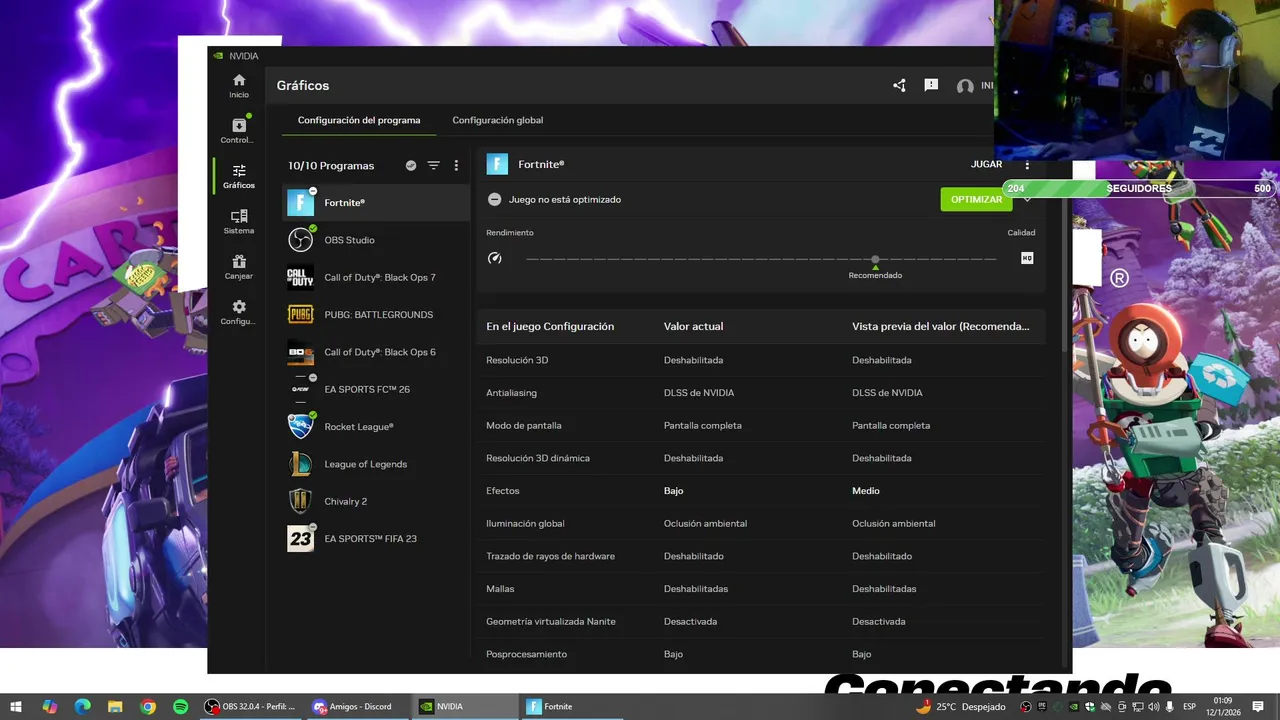Click the share icon in NVIDIA header
The width and height of the screenshot is (1280, 720).
coord(899,86)
